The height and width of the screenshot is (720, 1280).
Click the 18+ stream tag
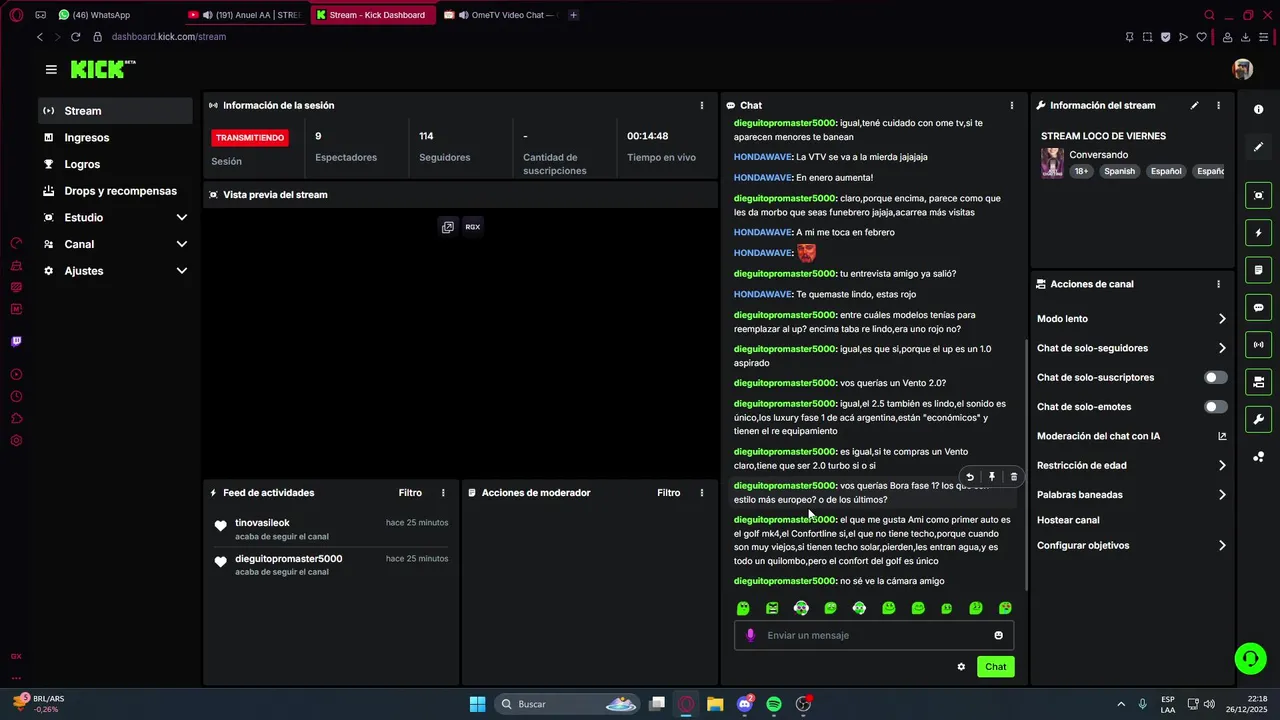point(1081,171)
